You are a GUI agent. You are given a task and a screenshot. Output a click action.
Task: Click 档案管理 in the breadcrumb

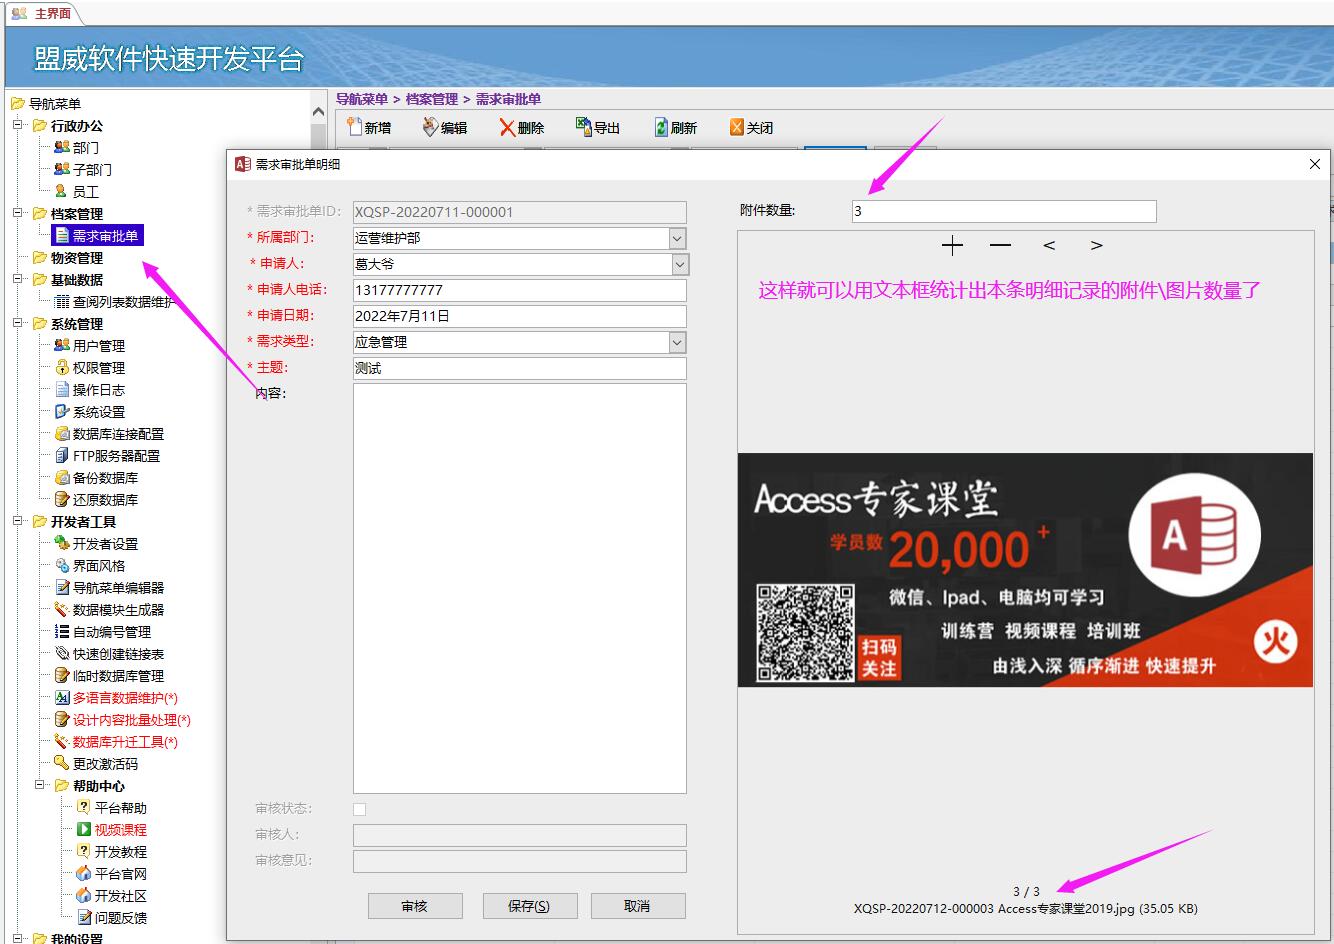point(432,99)
